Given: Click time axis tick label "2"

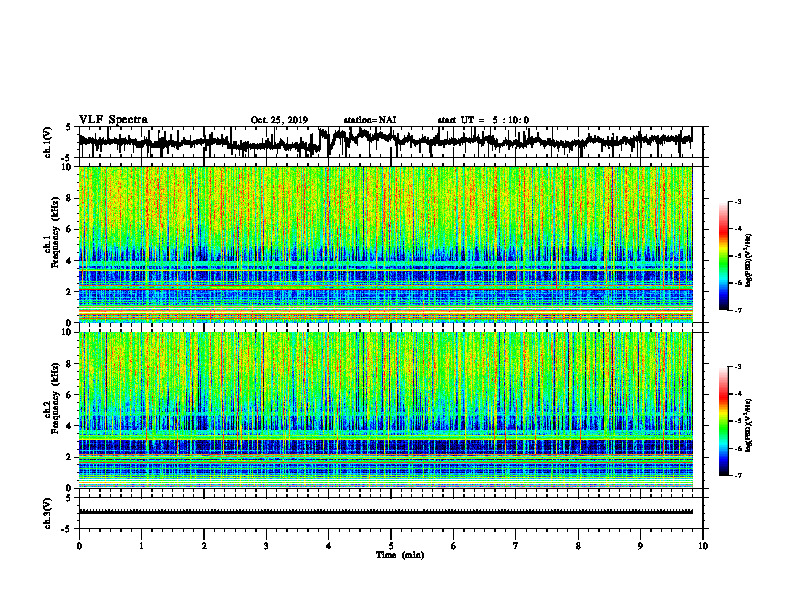Looking at the screenshot, I should (x=204, y=546).
